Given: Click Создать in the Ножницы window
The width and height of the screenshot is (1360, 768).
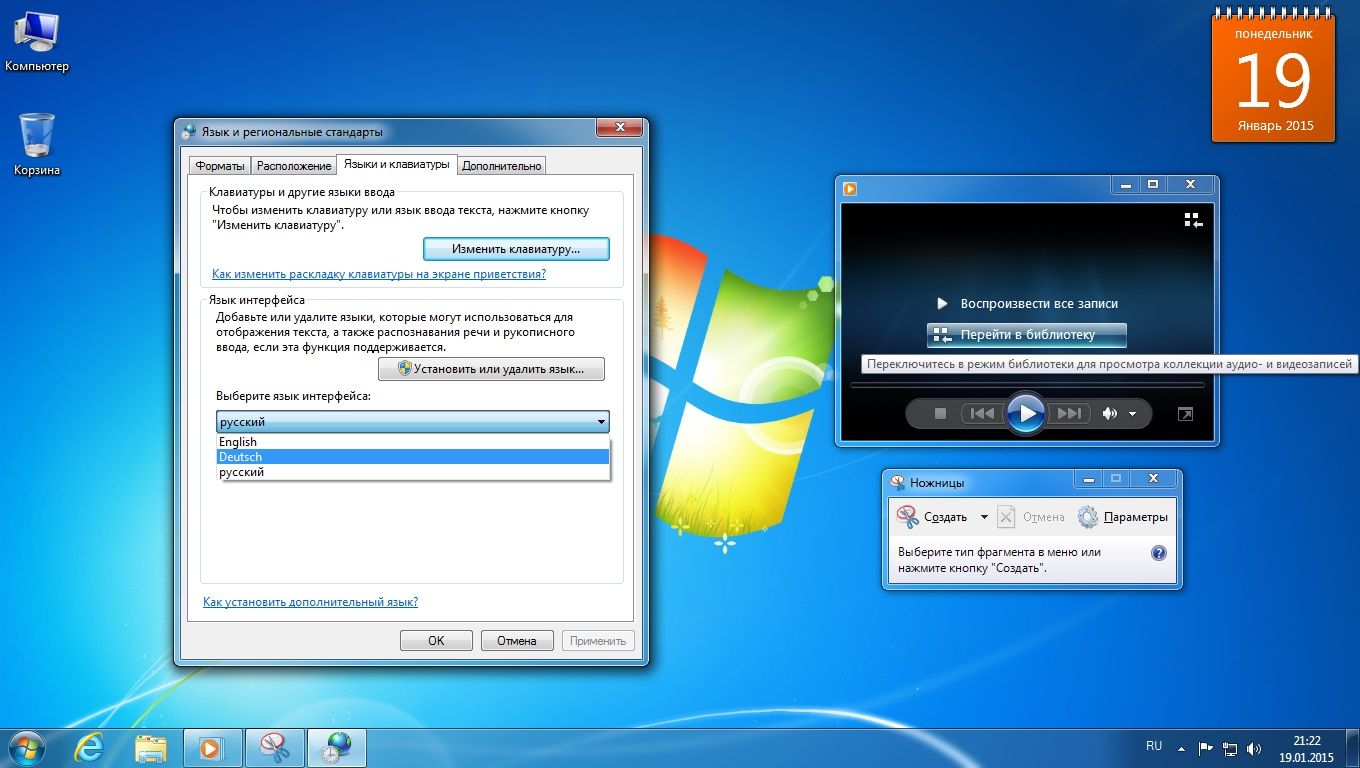Looking at the screenshot, I should click(933, 517).
